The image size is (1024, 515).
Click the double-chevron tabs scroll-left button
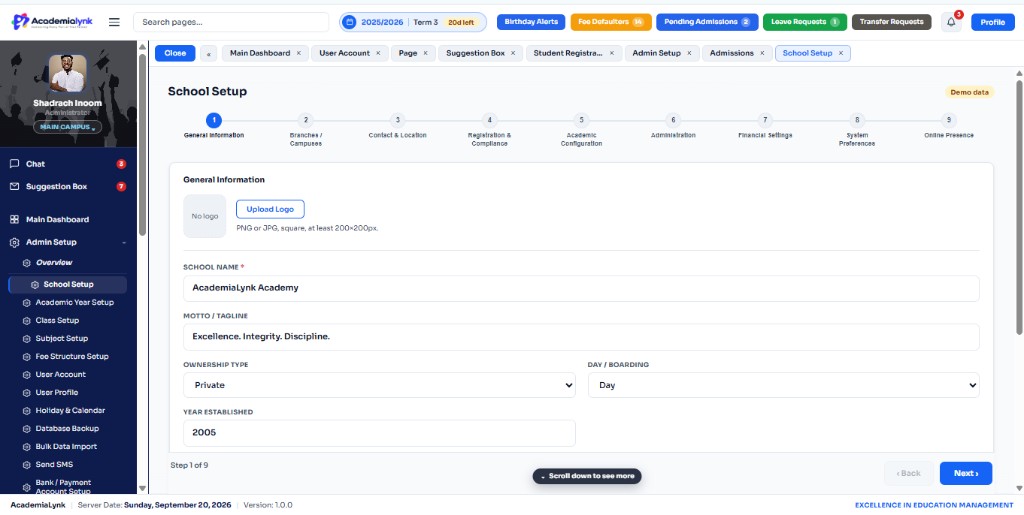coord(208,54)
